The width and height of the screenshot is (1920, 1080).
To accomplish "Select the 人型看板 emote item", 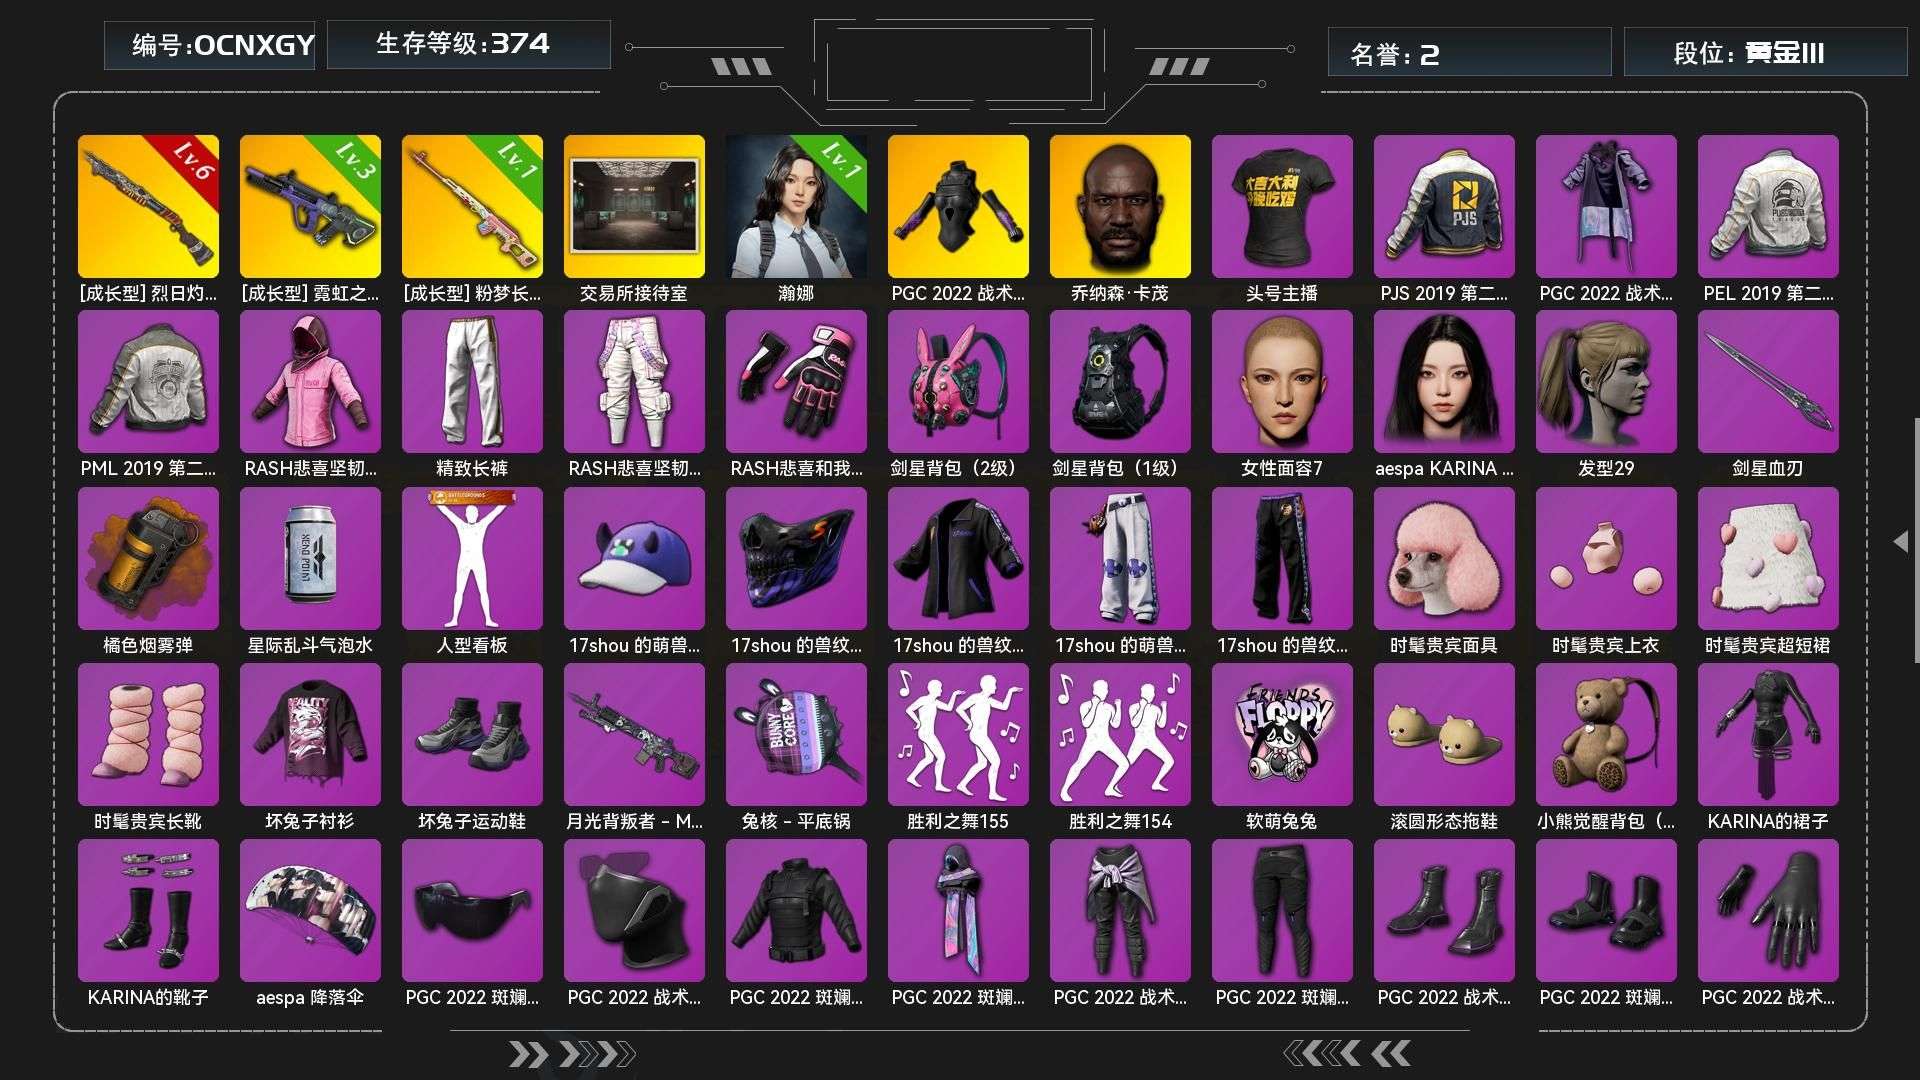I will [x=472, y=558].
